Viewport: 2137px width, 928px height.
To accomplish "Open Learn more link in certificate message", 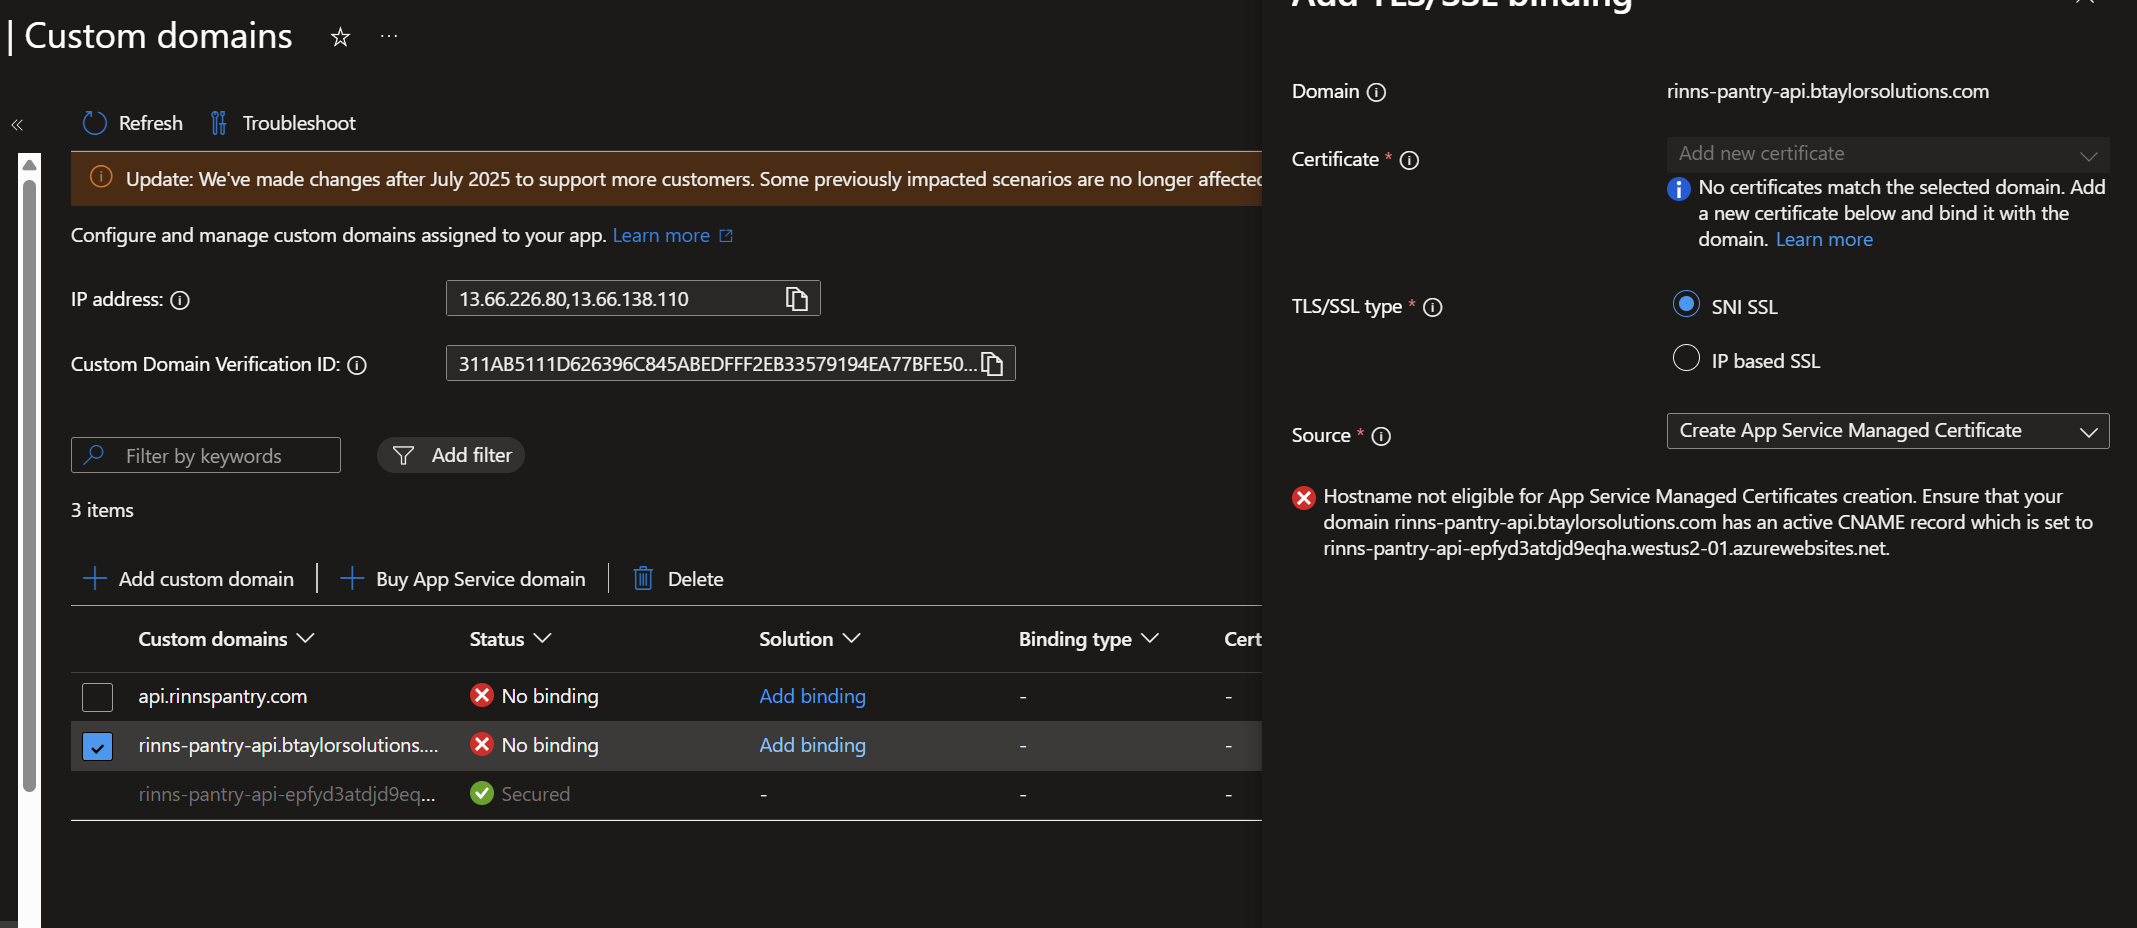I will coord(1824,240).
